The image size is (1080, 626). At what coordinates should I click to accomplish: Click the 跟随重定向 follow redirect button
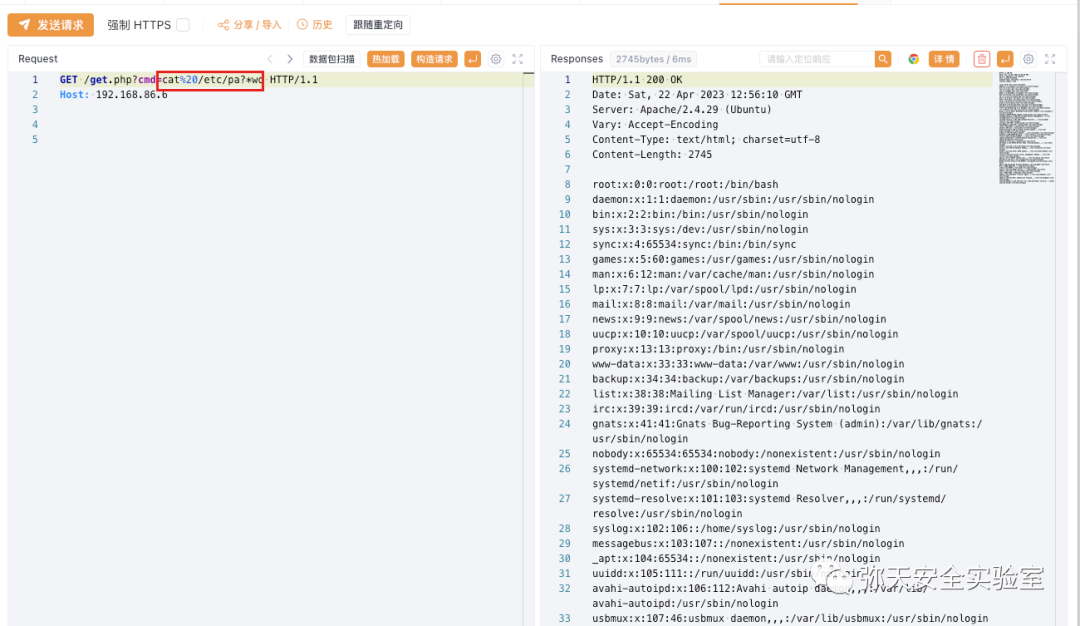377,25
